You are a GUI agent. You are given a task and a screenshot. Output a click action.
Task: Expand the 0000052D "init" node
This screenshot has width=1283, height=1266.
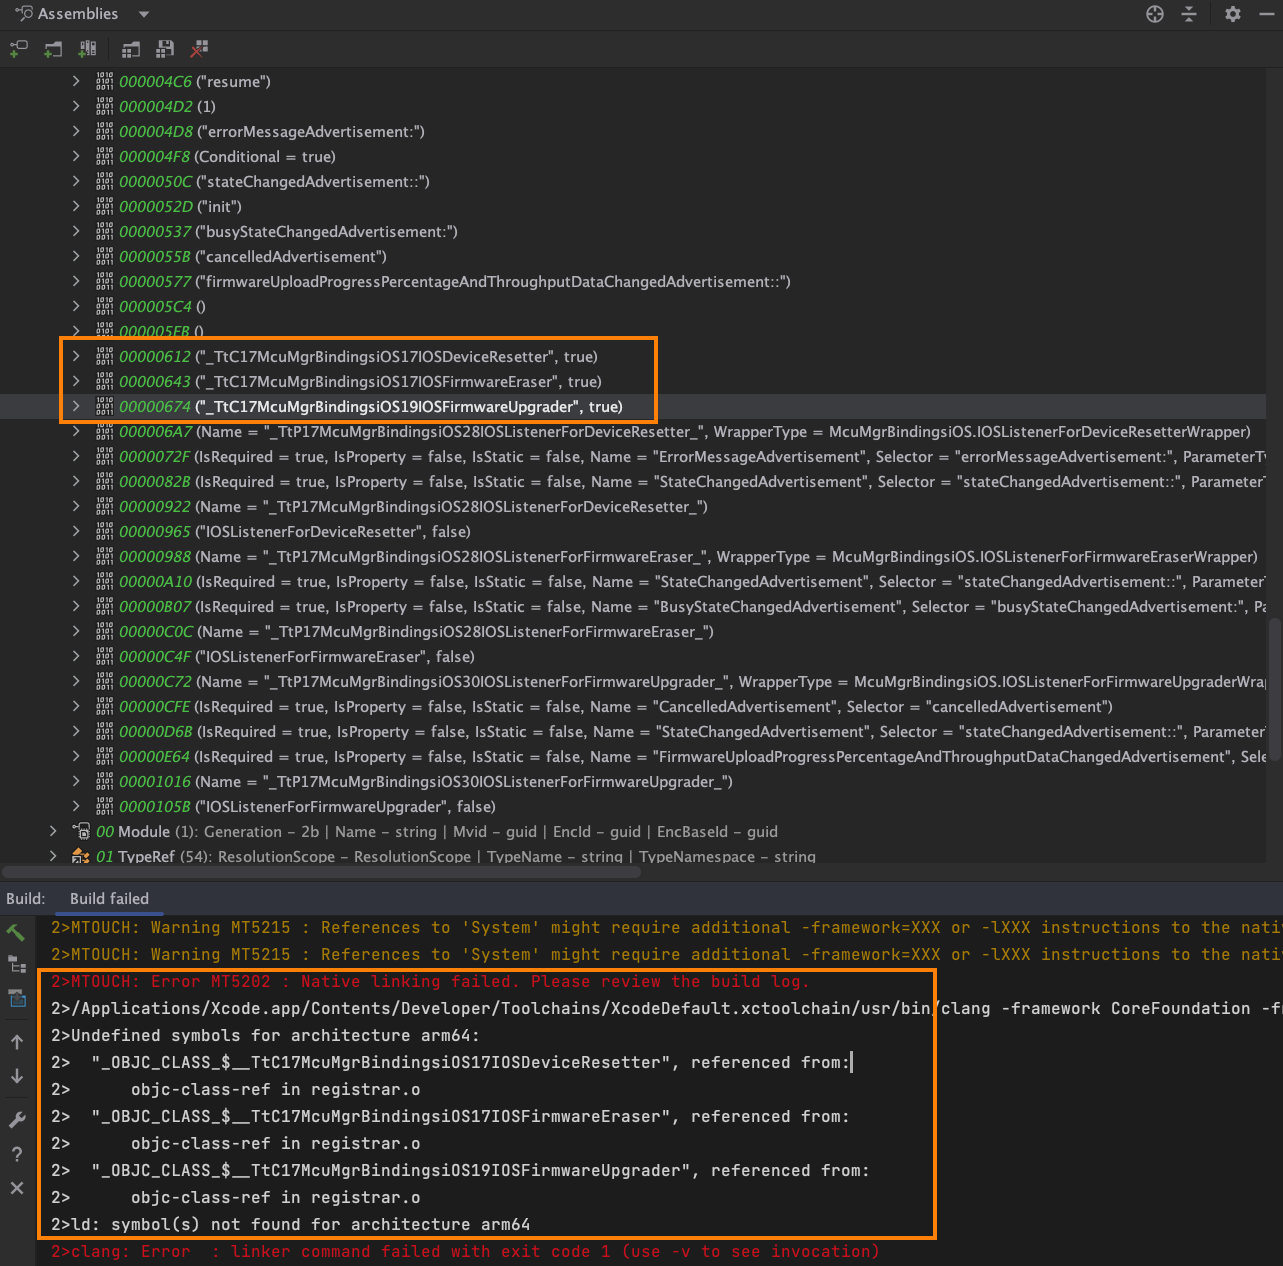[76, 206]
